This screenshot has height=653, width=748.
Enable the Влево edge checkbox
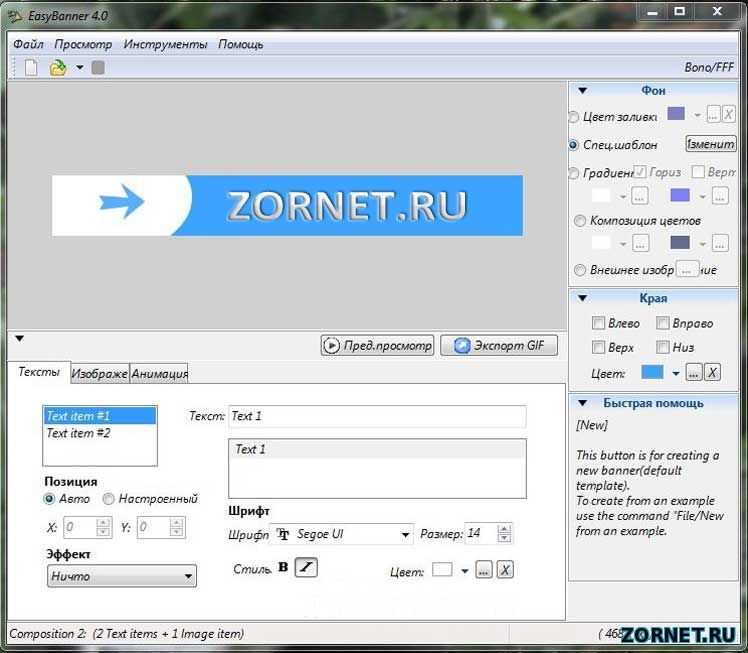[598, 323]
